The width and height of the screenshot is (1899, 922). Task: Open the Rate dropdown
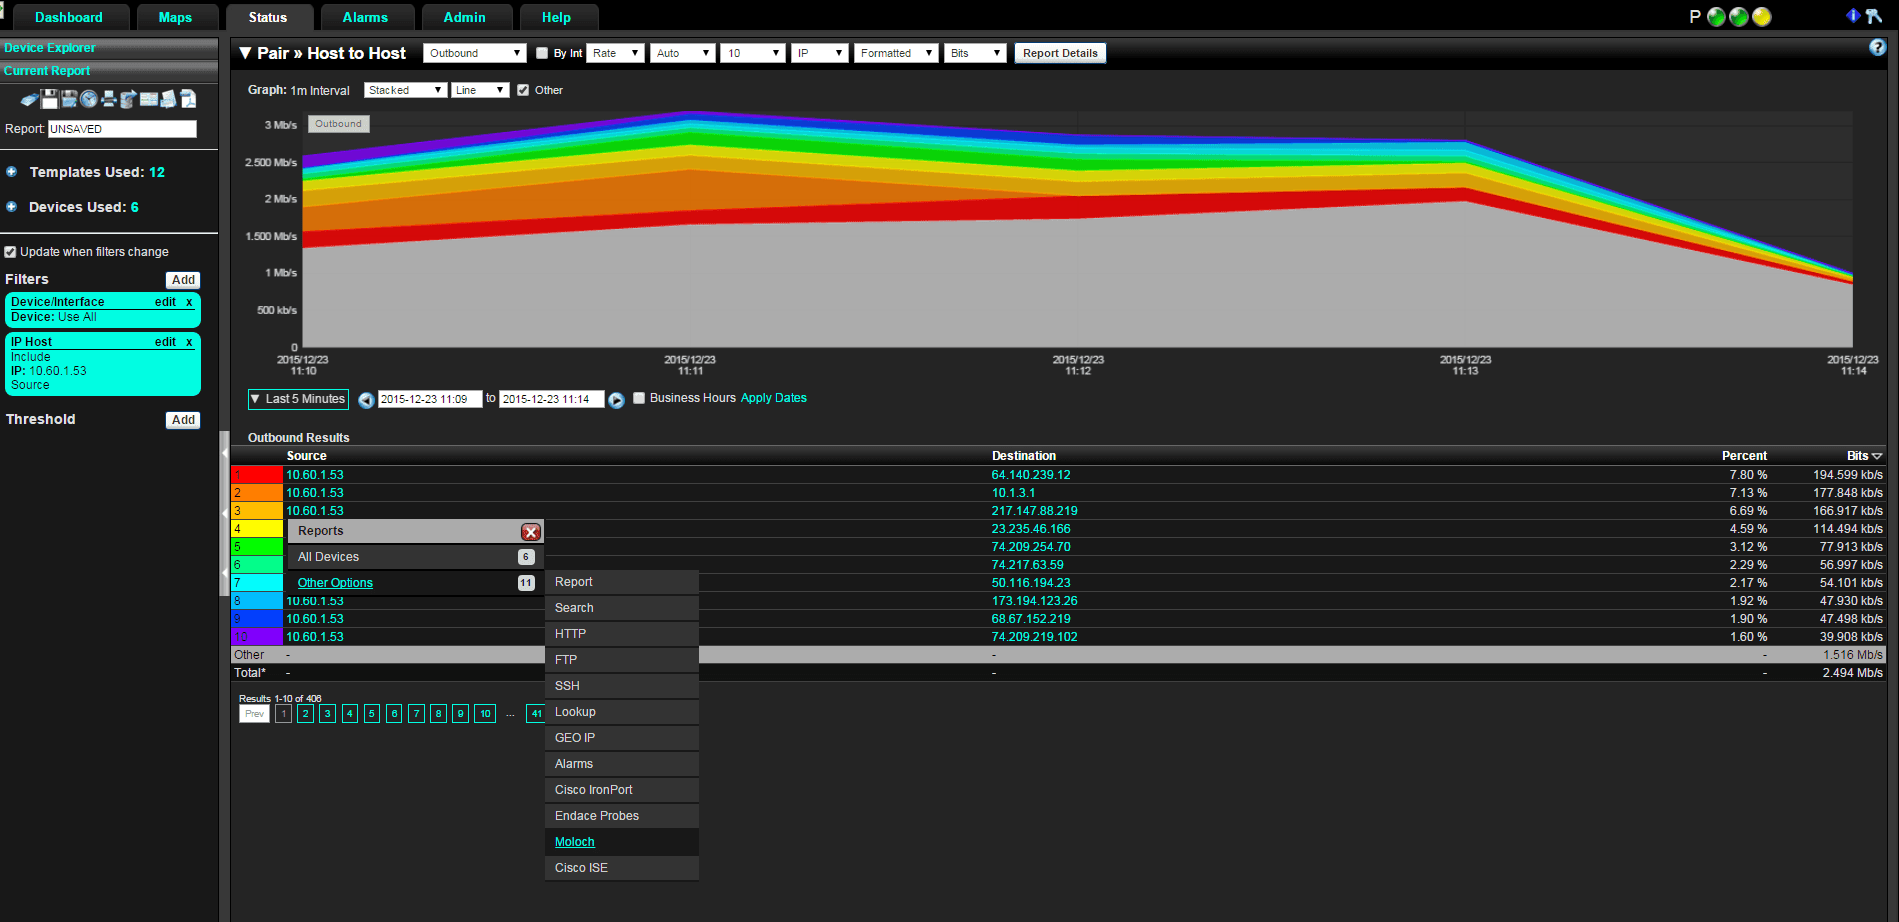(615, 53)
